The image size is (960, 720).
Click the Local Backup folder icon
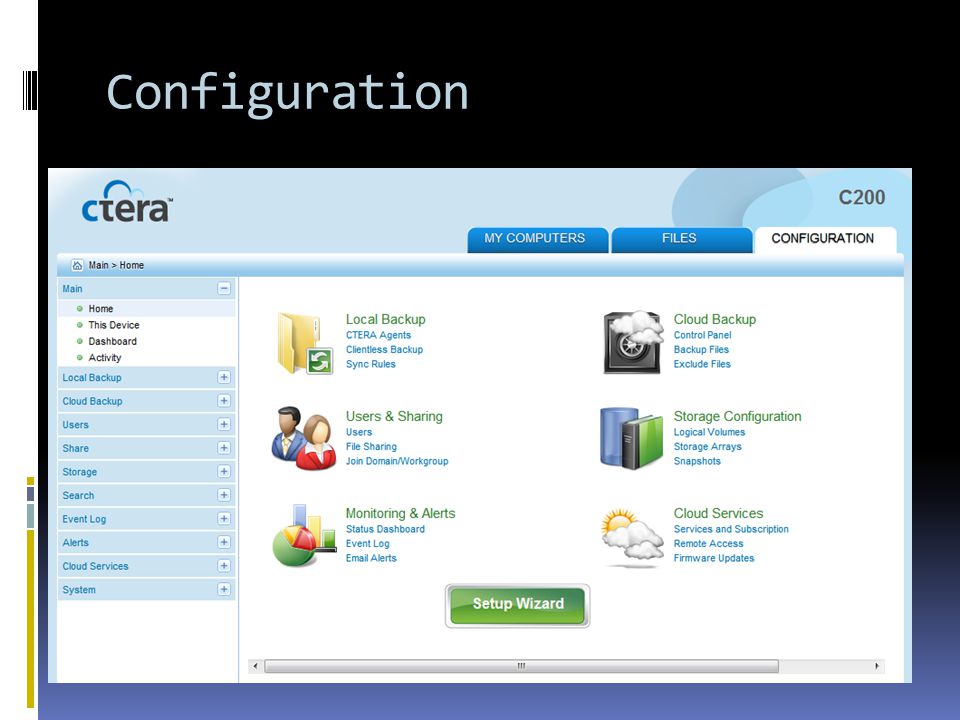point(304,343)
